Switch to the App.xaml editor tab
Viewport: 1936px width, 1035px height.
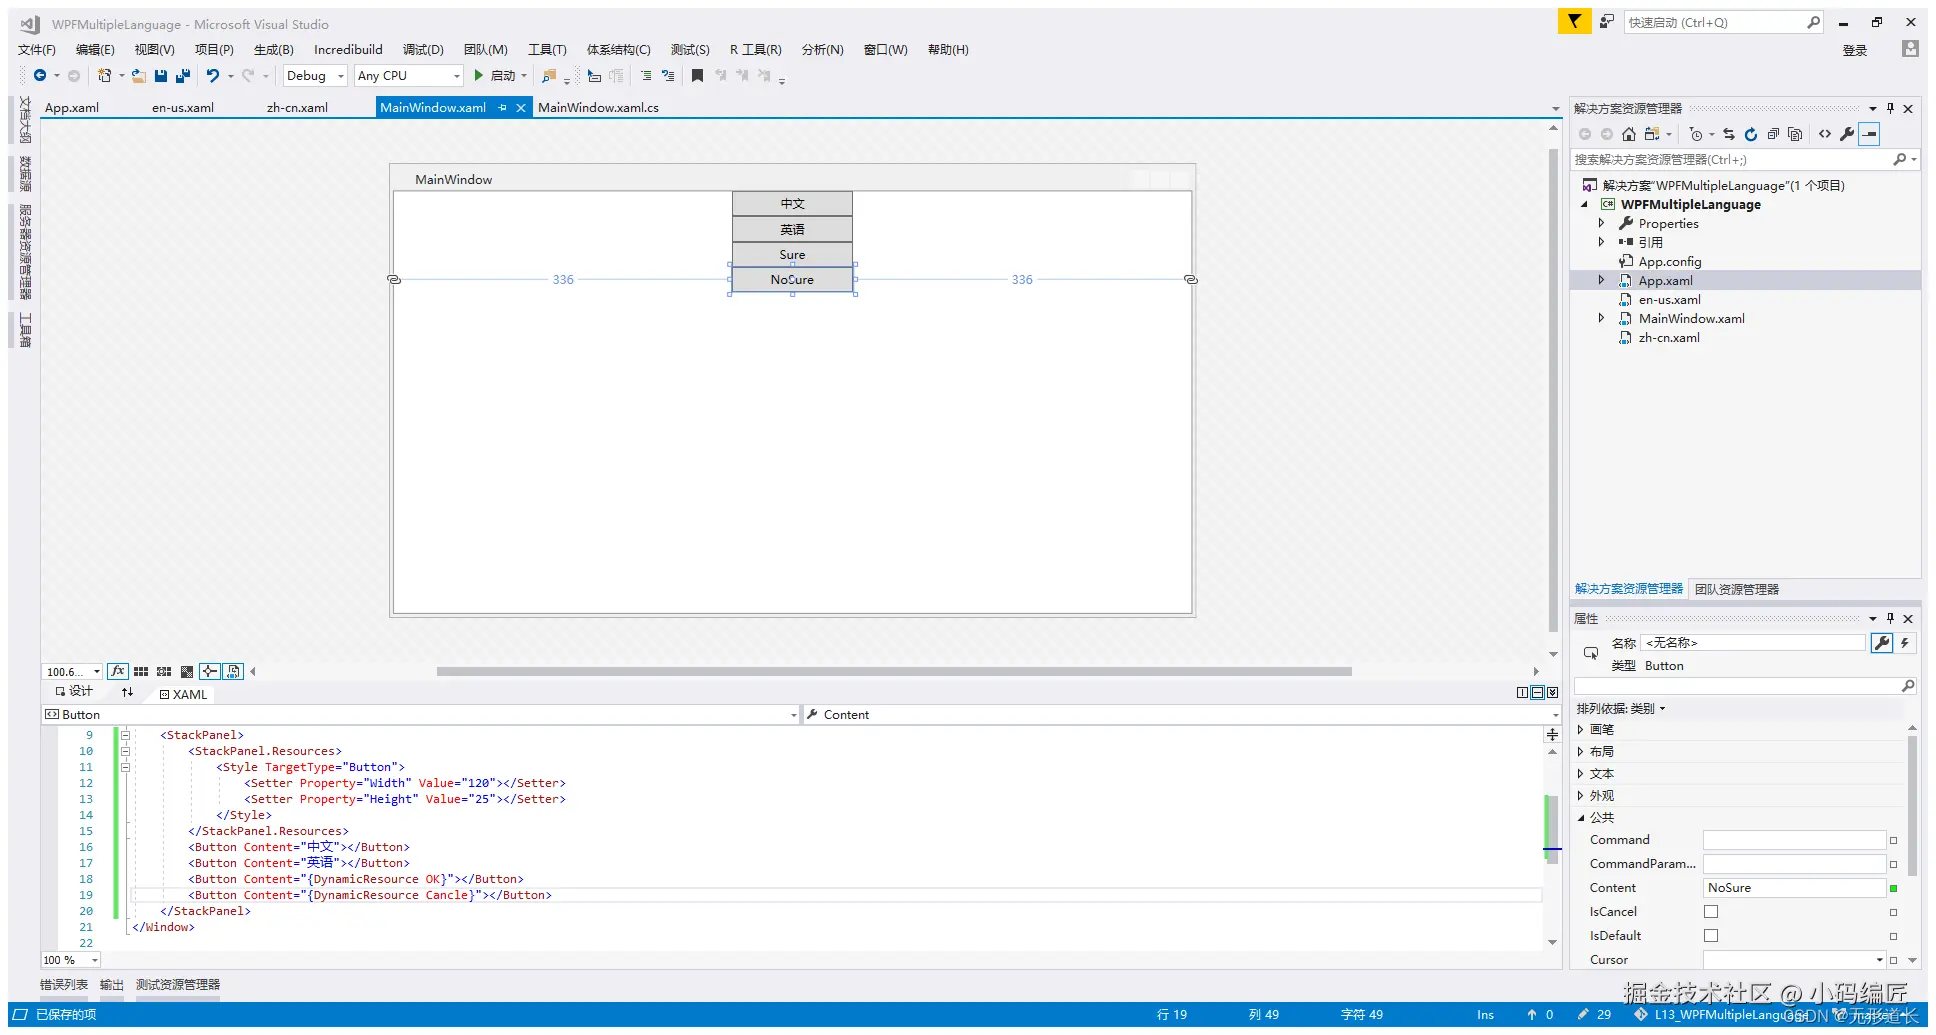(72, 108)
